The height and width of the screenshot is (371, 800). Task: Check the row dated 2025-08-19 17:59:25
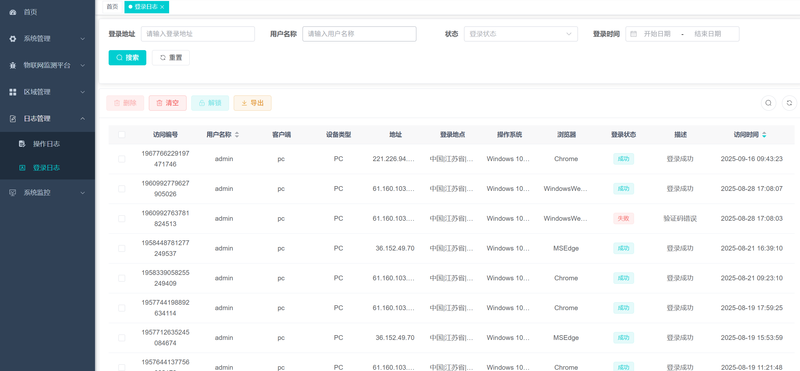(x=121, y=308)
